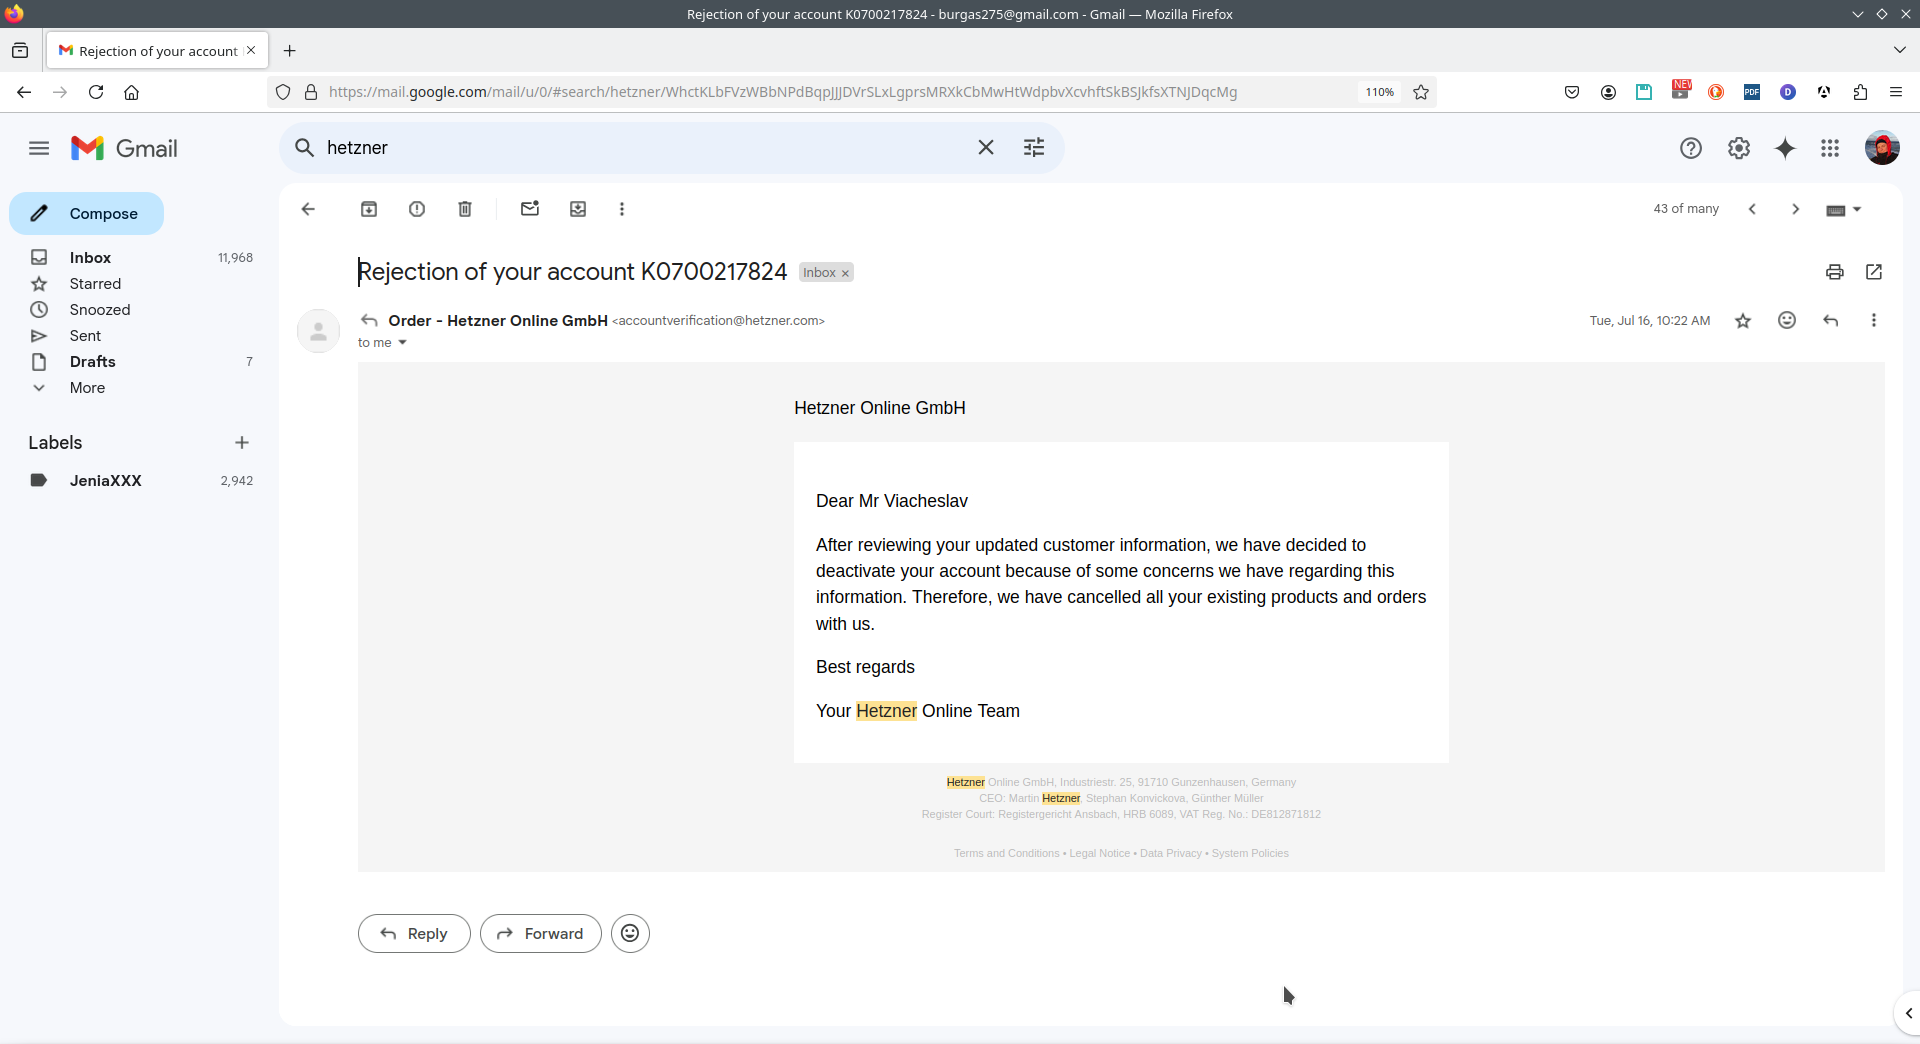Viewport: 1920px width, 1044px height.
Task: Open Google apps grid
Action: coord(1830,148)
